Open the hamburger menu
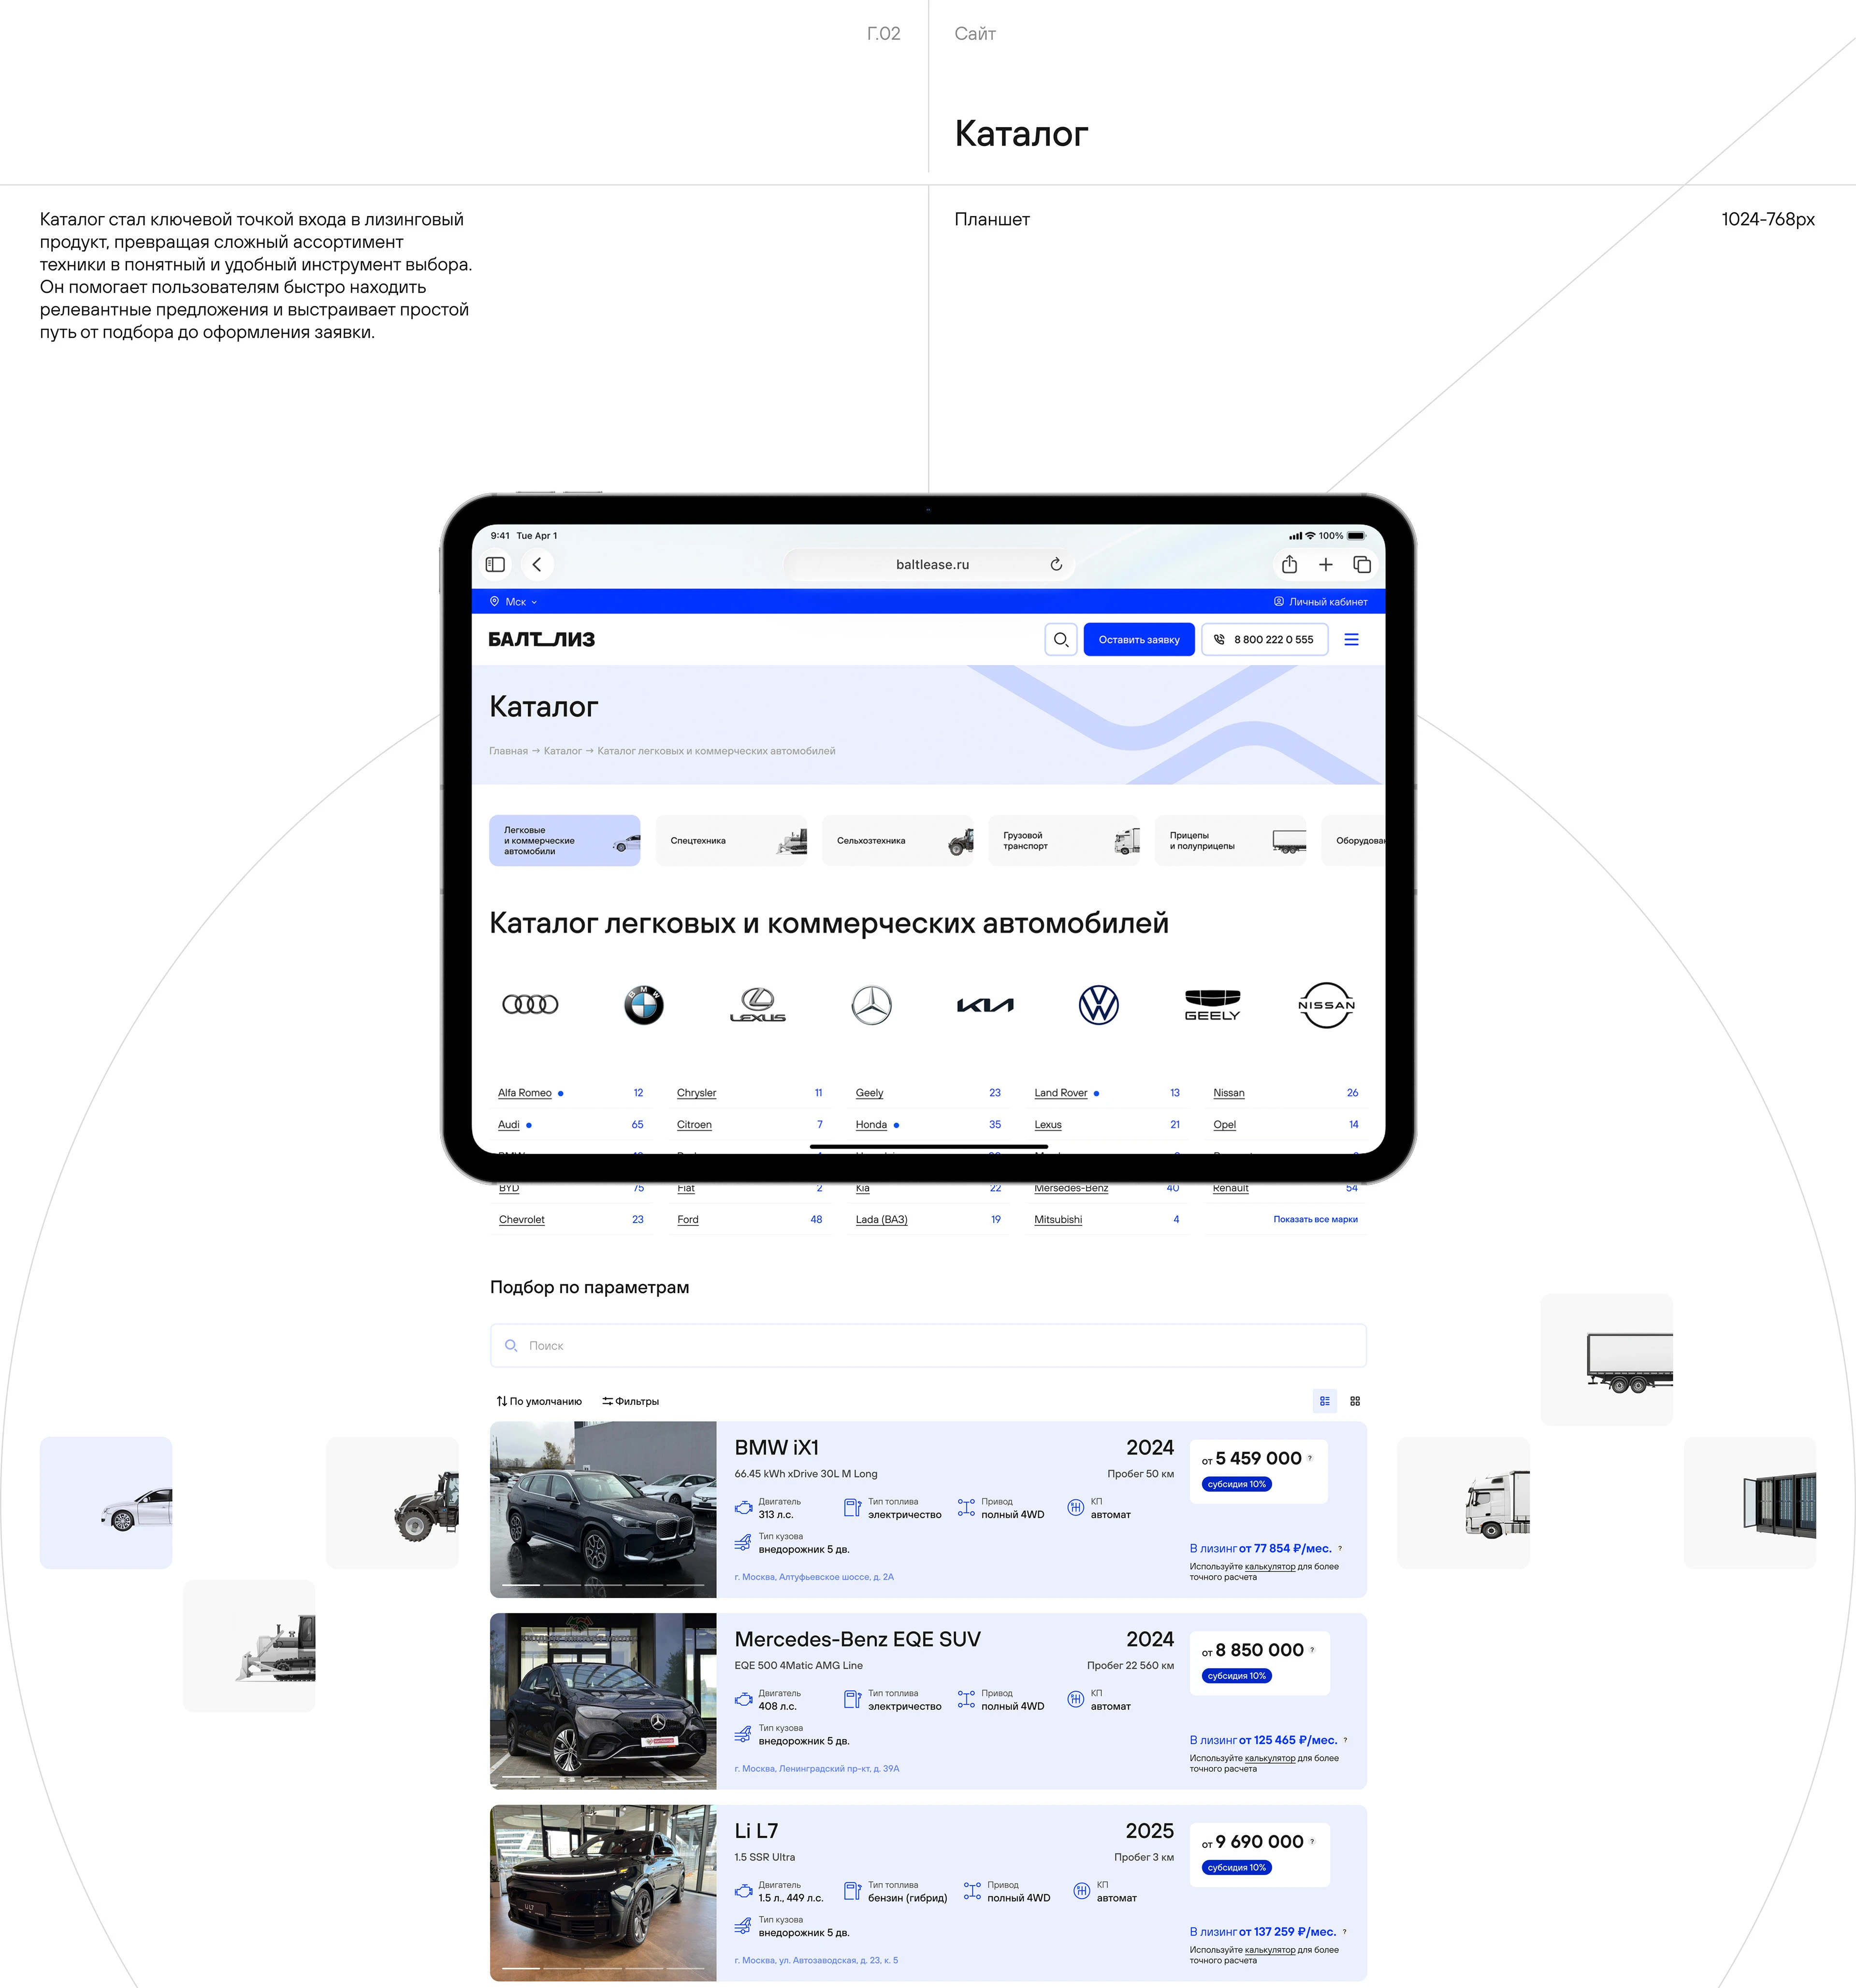Screen dimensions: 1856x1988 point(1351,640)
